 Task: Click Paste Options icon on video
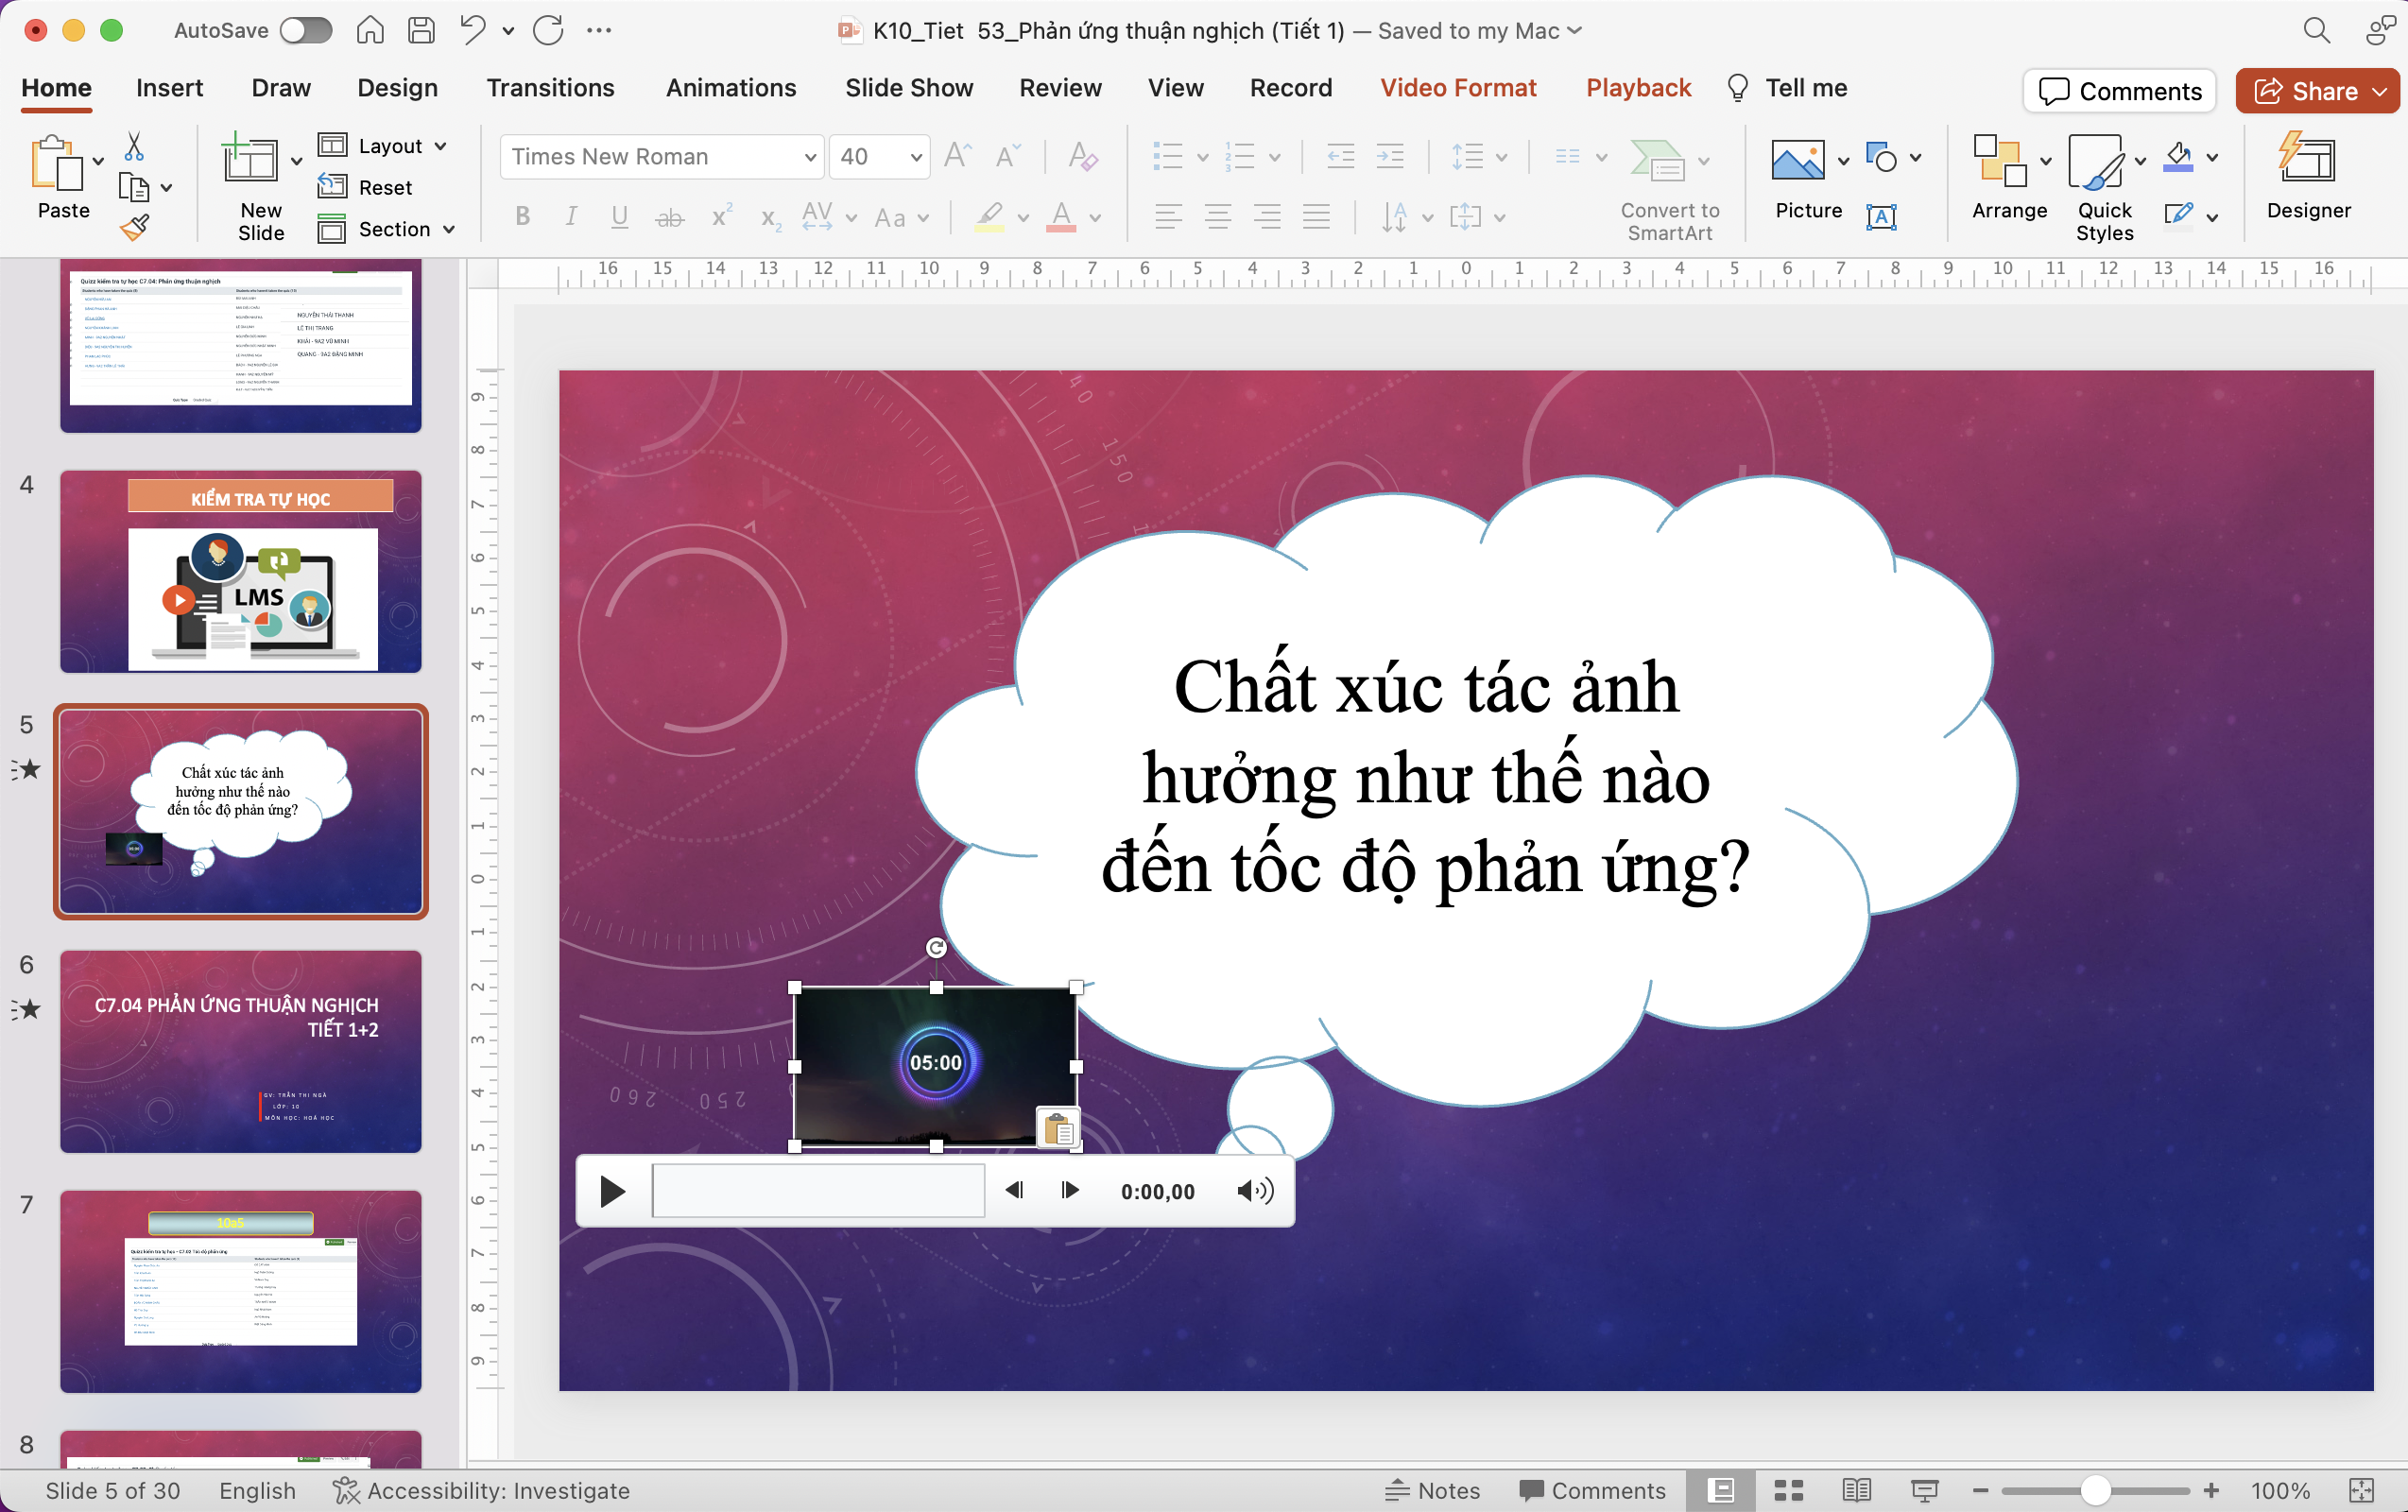[x=1058, y=1128]
